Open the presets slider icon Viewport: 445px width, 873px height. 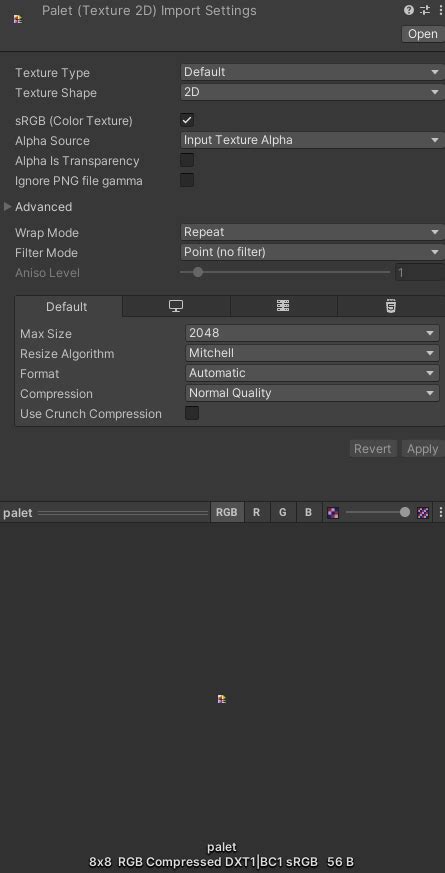(425, 10)
